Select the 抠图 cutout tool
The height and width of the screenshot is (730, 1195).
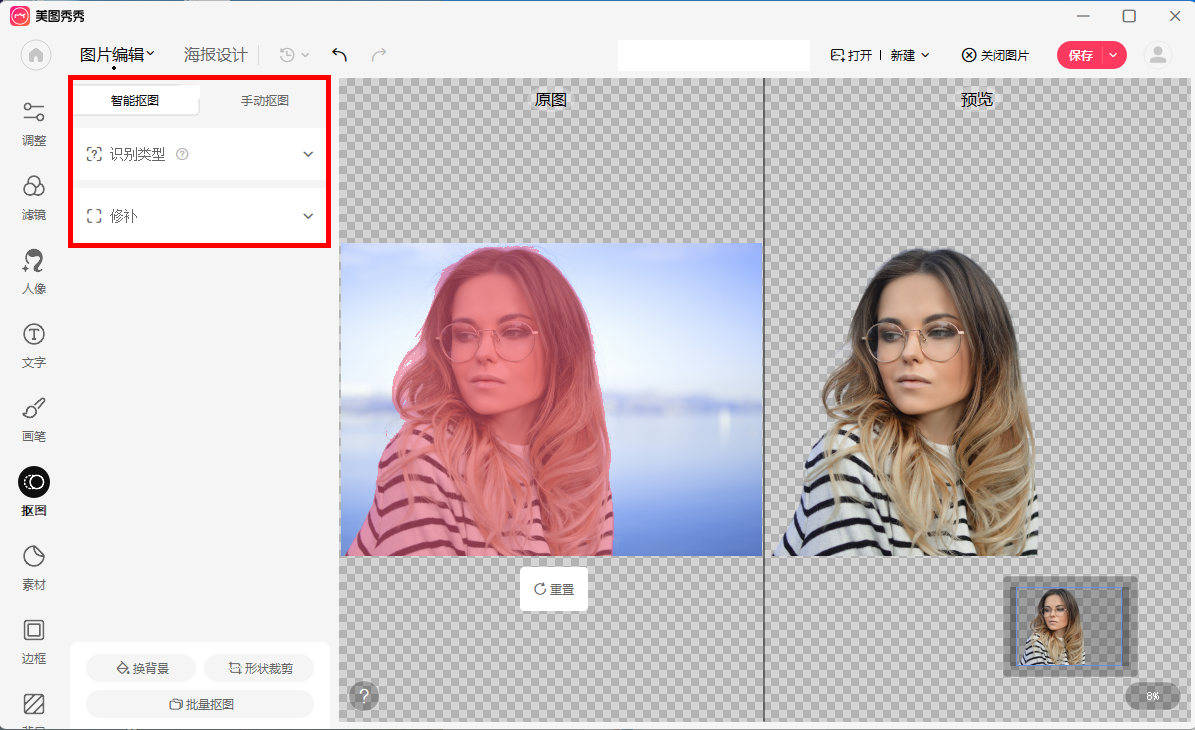34,492
